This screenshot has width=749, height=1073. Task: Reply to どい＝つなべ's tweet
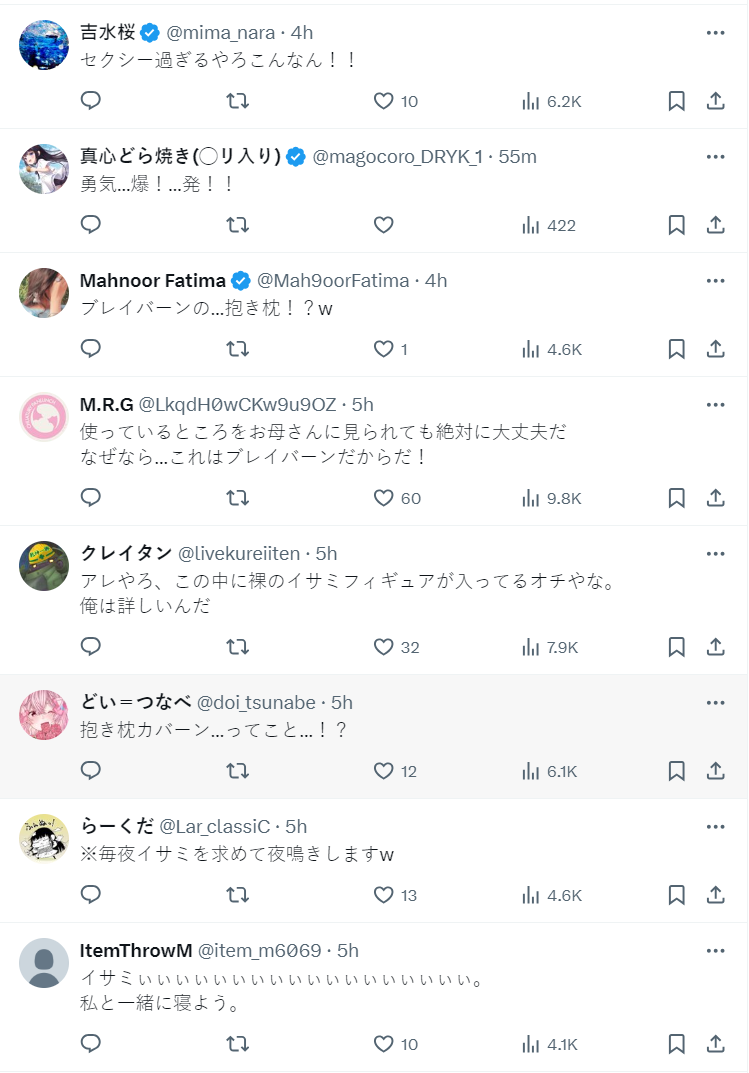(x=91, y=771)
